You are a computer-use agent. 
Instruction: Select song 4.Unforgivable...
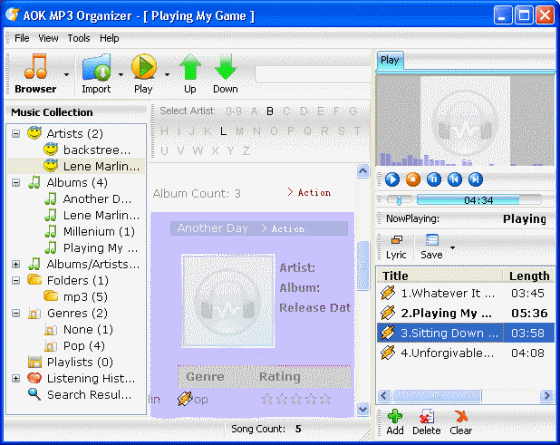click(x=465, y=353)
